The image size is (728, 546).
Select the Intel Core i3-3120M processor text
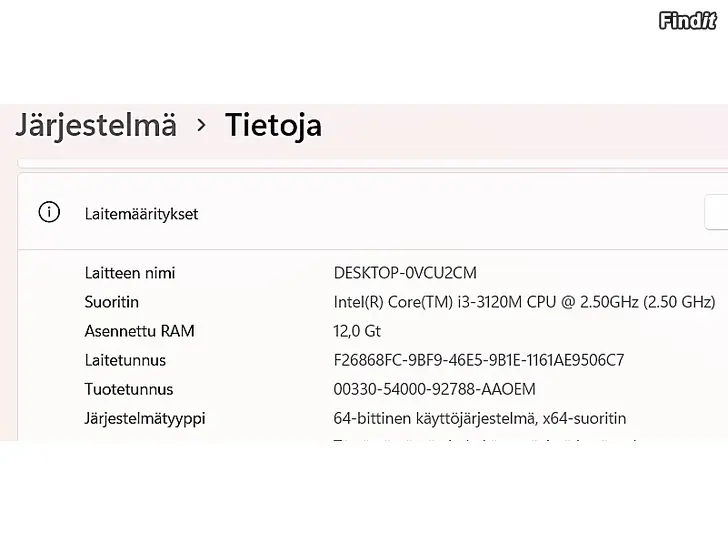[524, 302]
